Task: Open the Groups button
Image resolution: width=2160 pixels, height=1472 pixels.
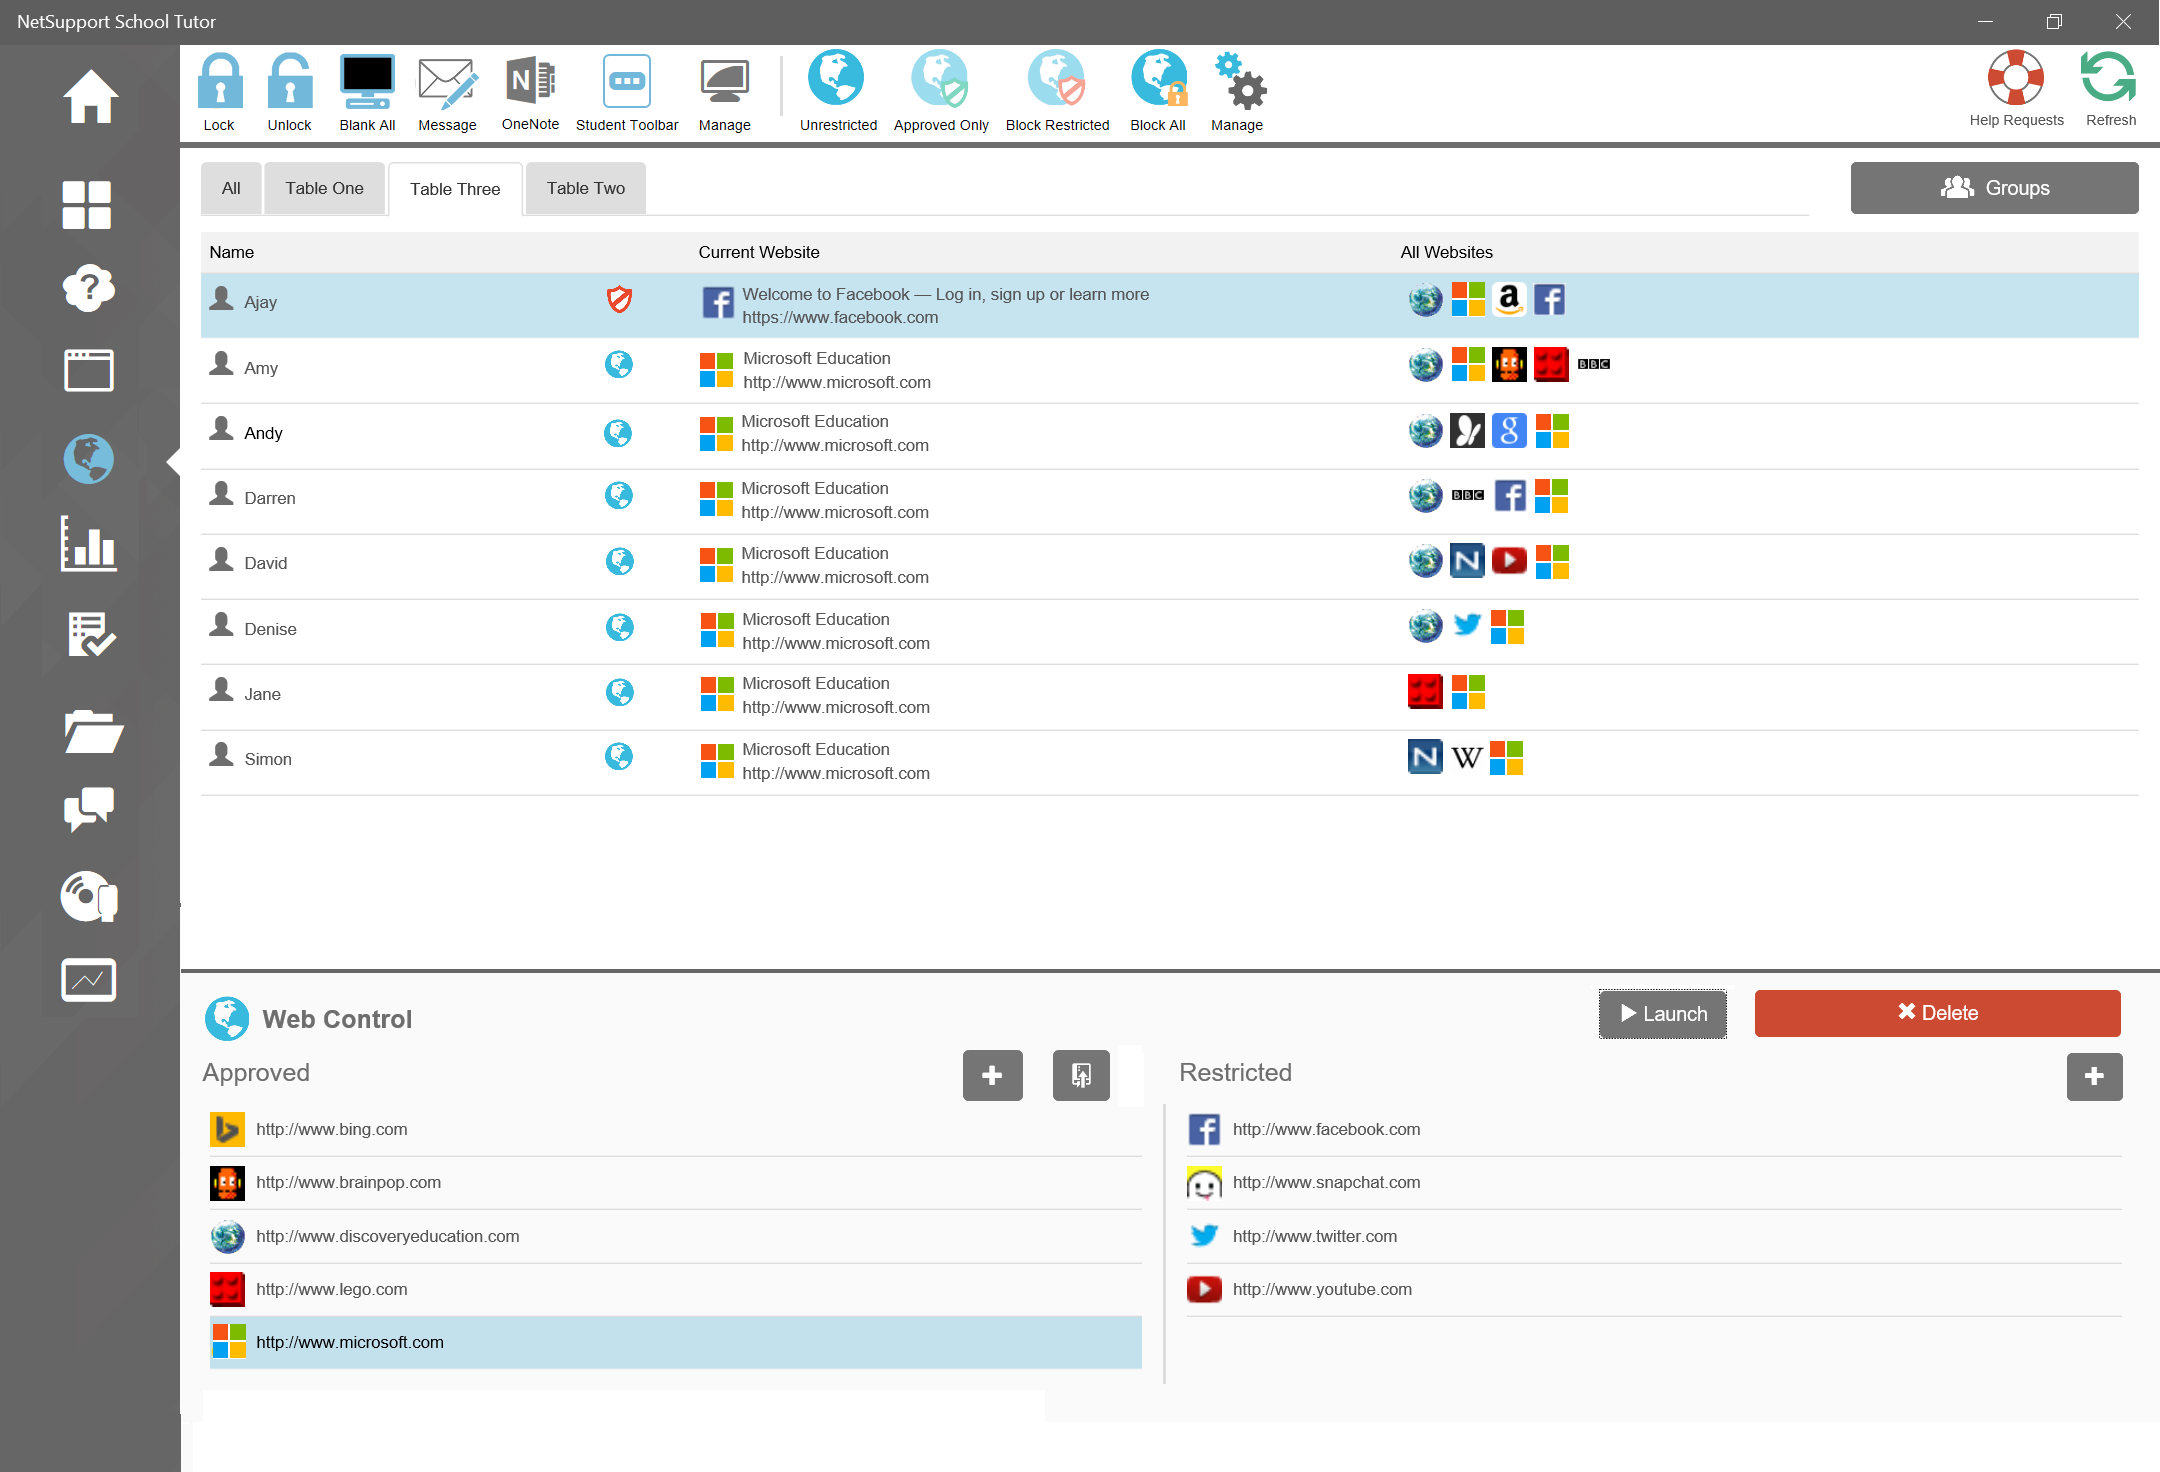Action: 1994,188
